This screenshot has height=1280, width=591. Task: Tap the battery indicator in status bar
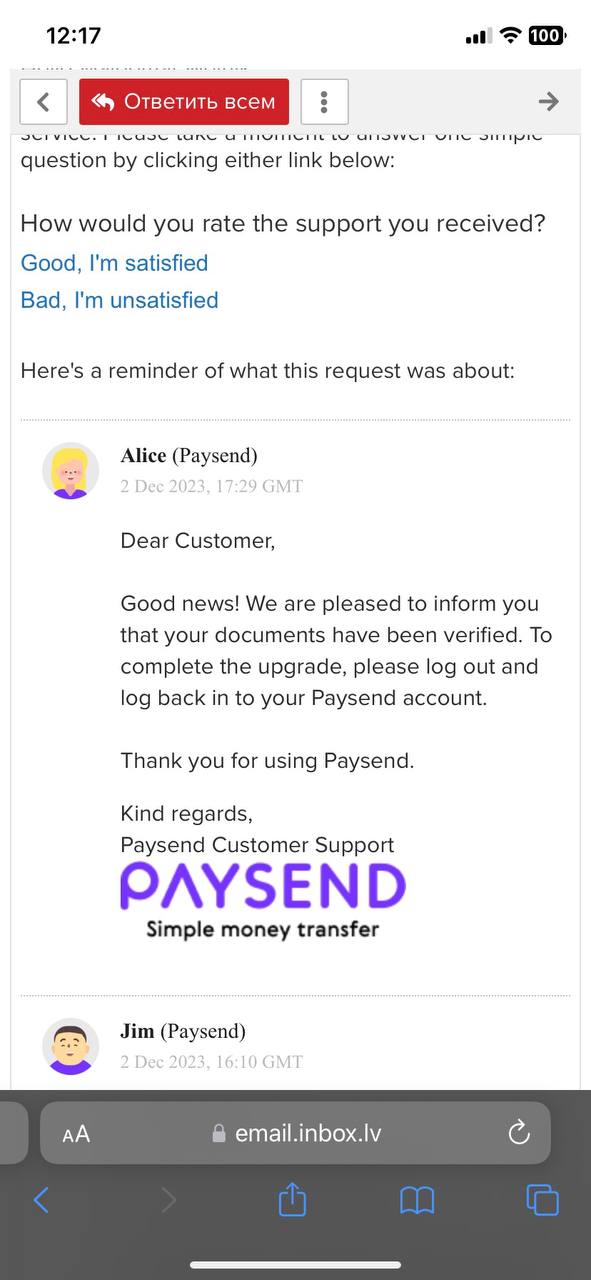pyautogui.click(x=547, y=36)
